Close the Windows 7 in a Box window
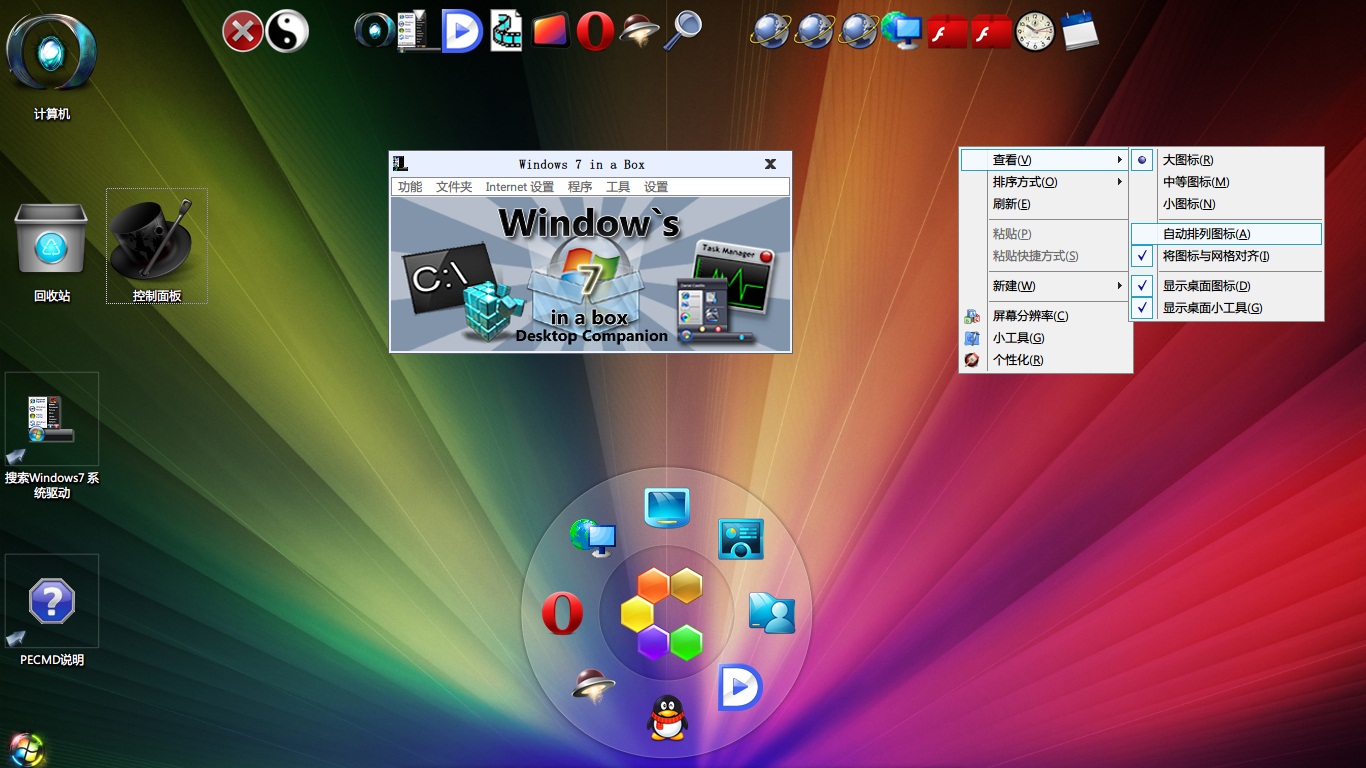Viewport: 1366px width, 768px height. [x=770, y=164]
